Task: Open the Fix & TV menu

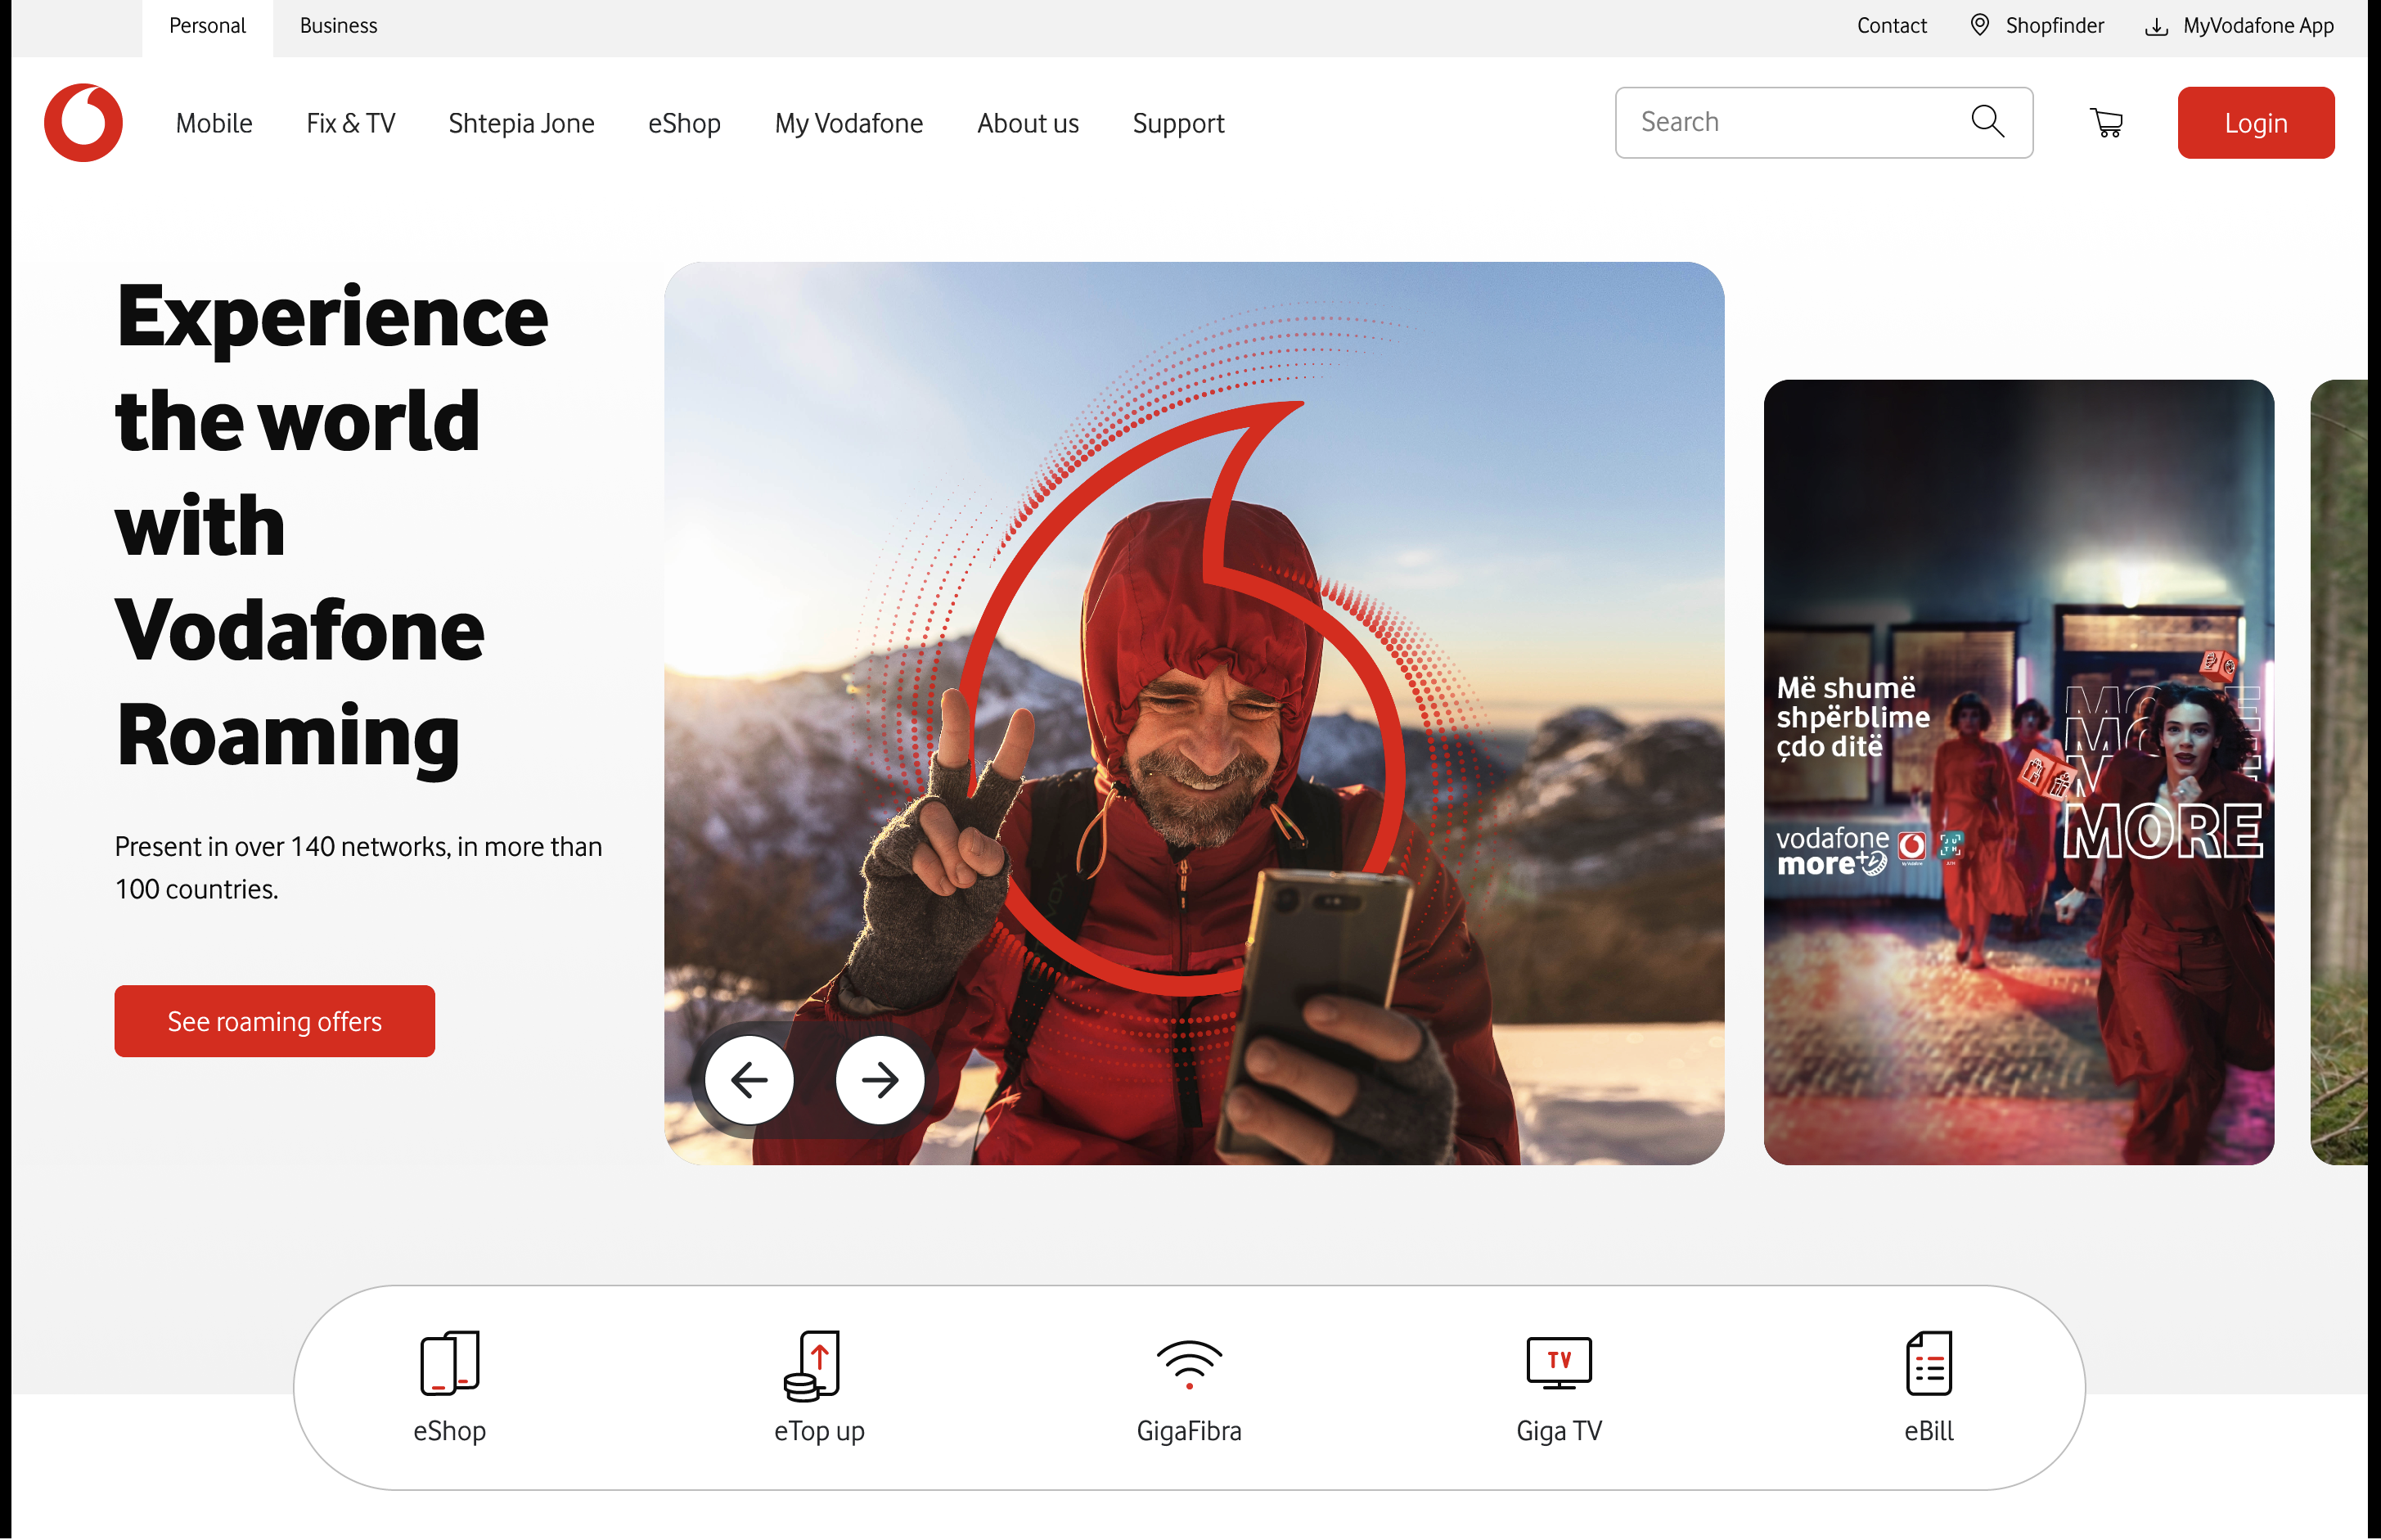Action: (350, 123)
